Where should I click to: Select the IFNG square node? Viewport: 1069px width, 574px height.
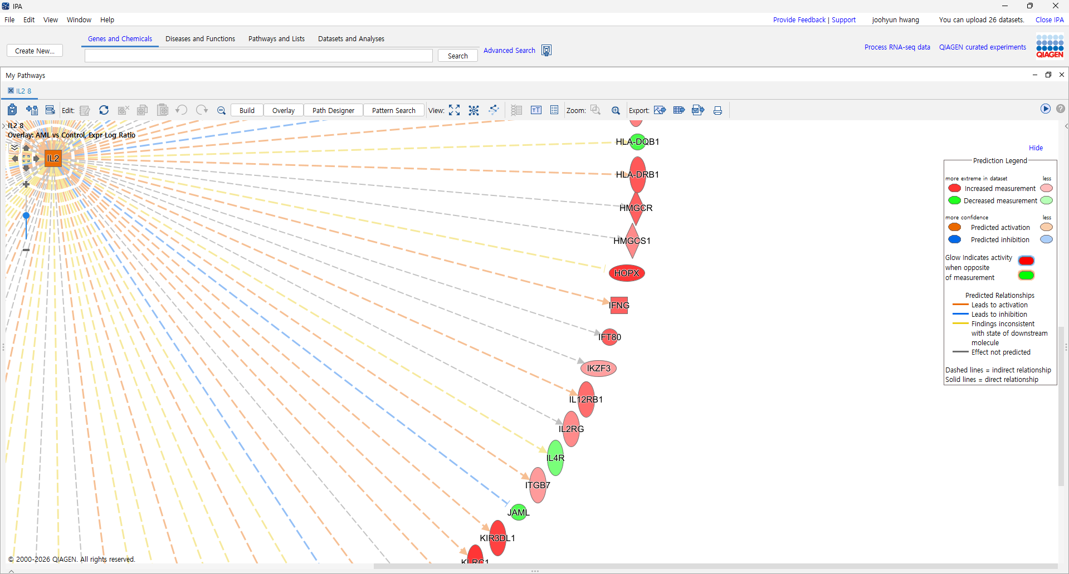619,305
